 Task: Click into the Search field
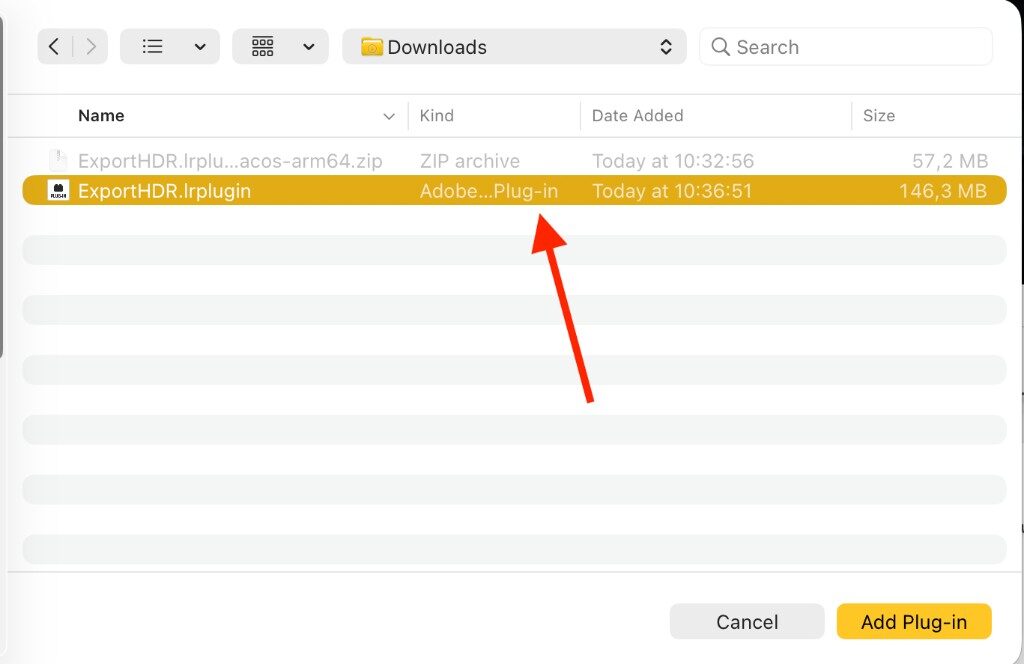pyautogui.click(x=846, y=46)
